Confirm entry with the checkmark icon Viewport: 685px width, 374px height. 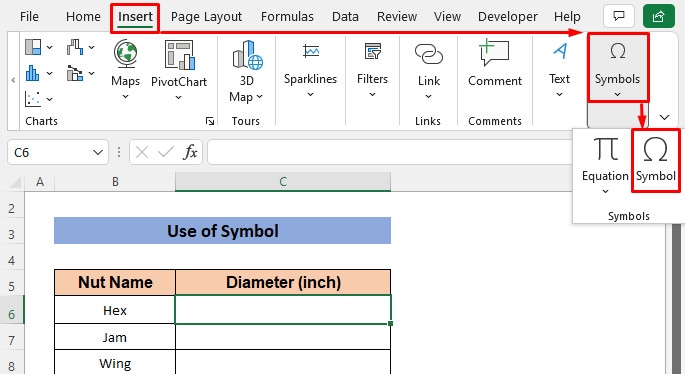tap(166, 152)
